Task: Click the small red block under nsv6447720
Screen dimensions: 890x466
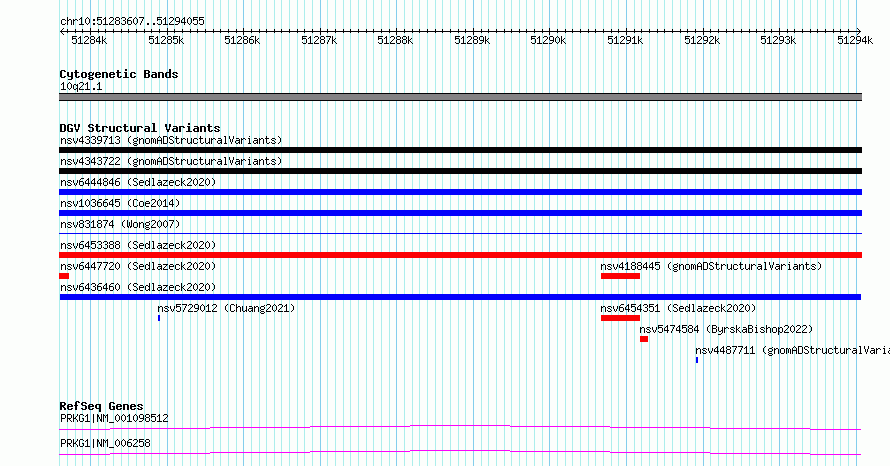Action: (64, 276)
